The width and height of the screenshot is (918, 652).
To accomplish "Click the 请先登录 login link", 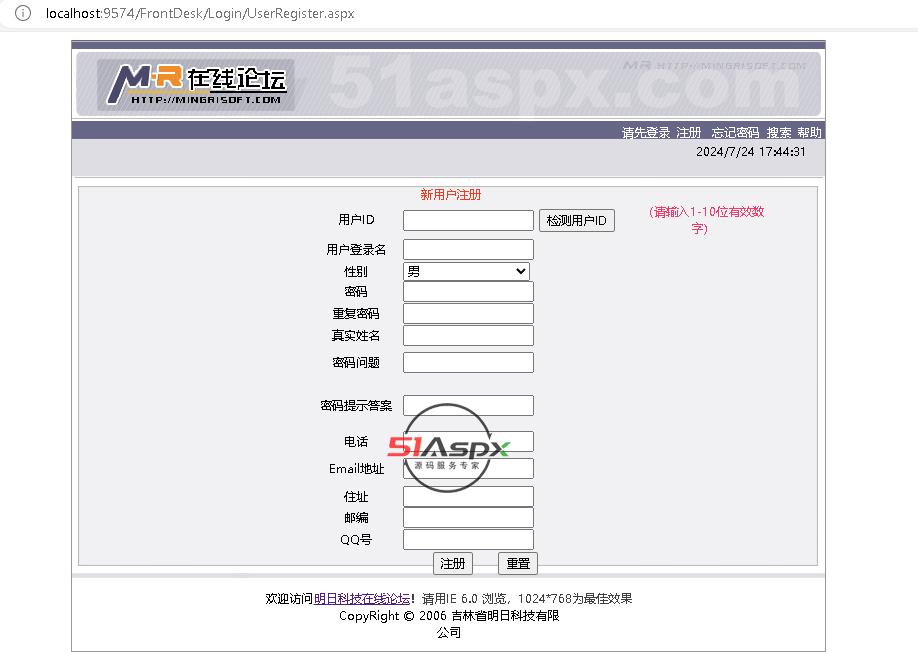I will pyautogui.click(x=646, y=132).
